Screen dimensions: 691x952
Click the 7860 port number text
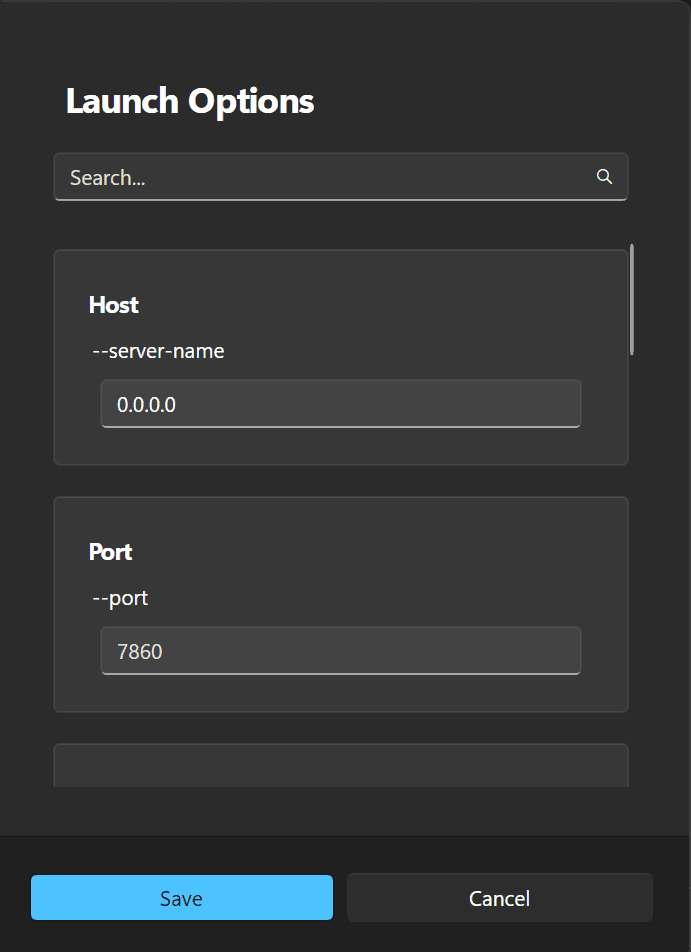pyautogui.click(x=140, y=651)
